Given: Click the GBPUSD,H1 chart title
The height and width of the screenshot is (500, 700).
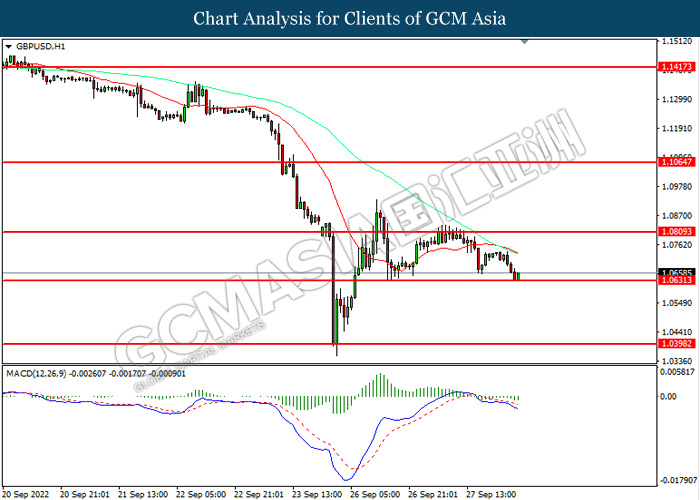Looking at the screenshot, I should (41, 46).
